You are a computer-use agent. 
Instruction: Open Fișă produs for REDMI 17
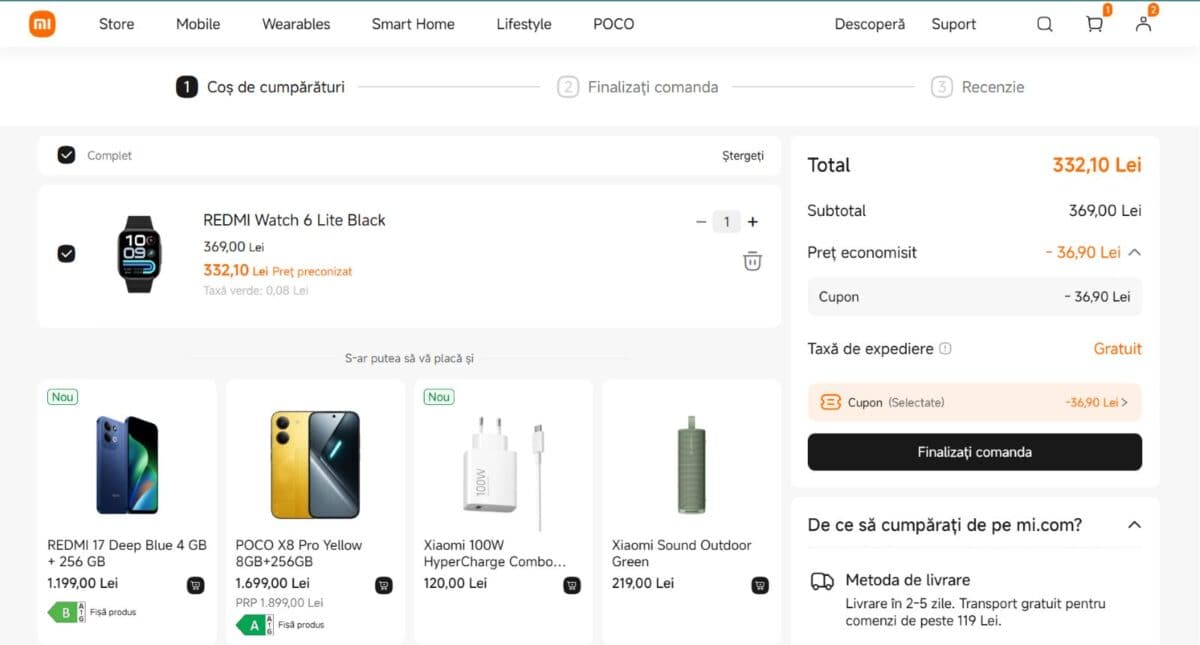112,612
